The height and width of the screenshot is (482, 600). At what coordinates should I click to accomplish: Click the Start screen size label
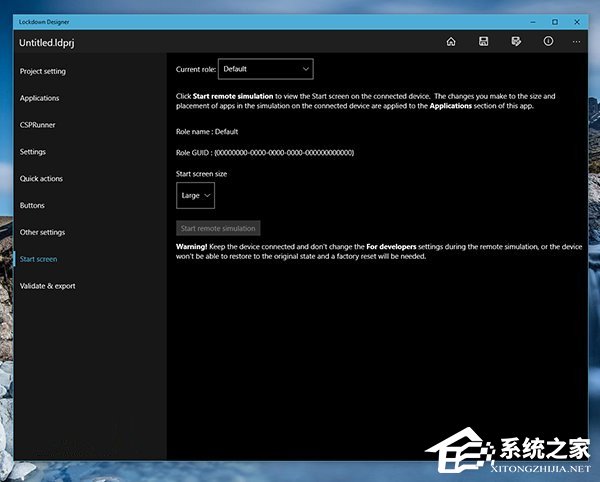coord(201,174)
